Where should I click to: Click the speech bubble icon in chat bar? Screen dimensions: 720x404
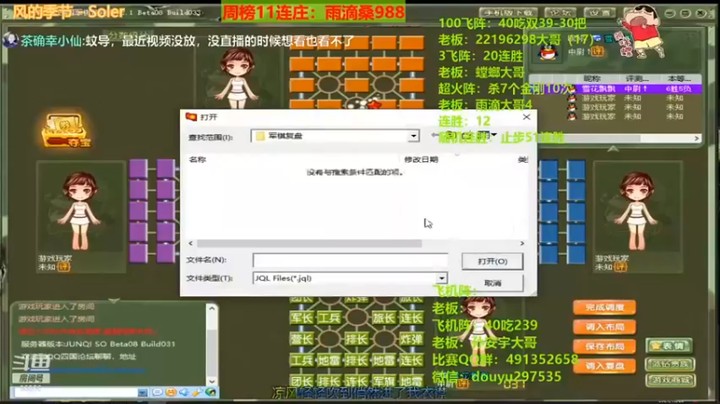(158, 393)
